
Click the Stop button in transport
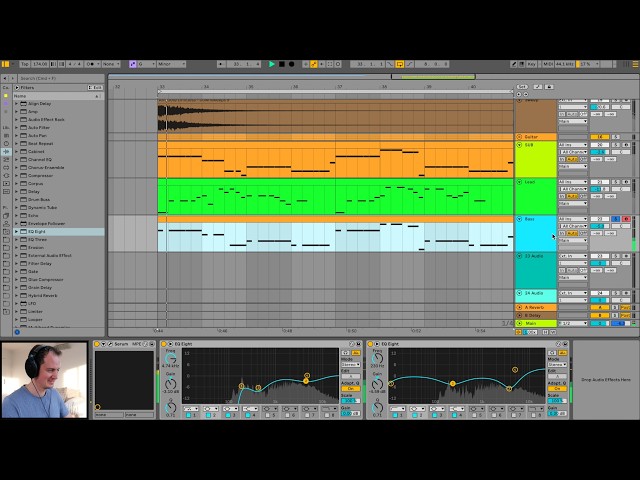[282, 64]
